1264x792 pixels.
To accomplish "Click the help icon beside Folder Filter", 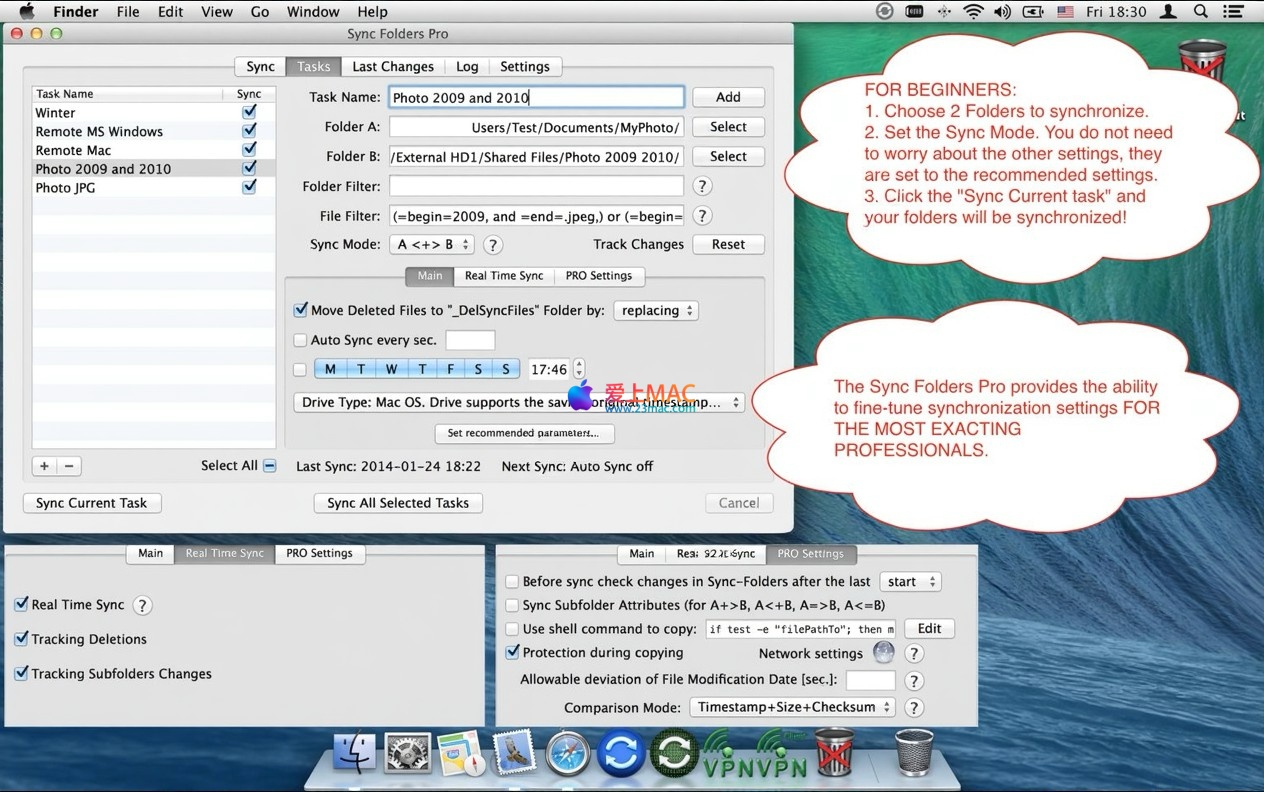I will pos(702,186).
